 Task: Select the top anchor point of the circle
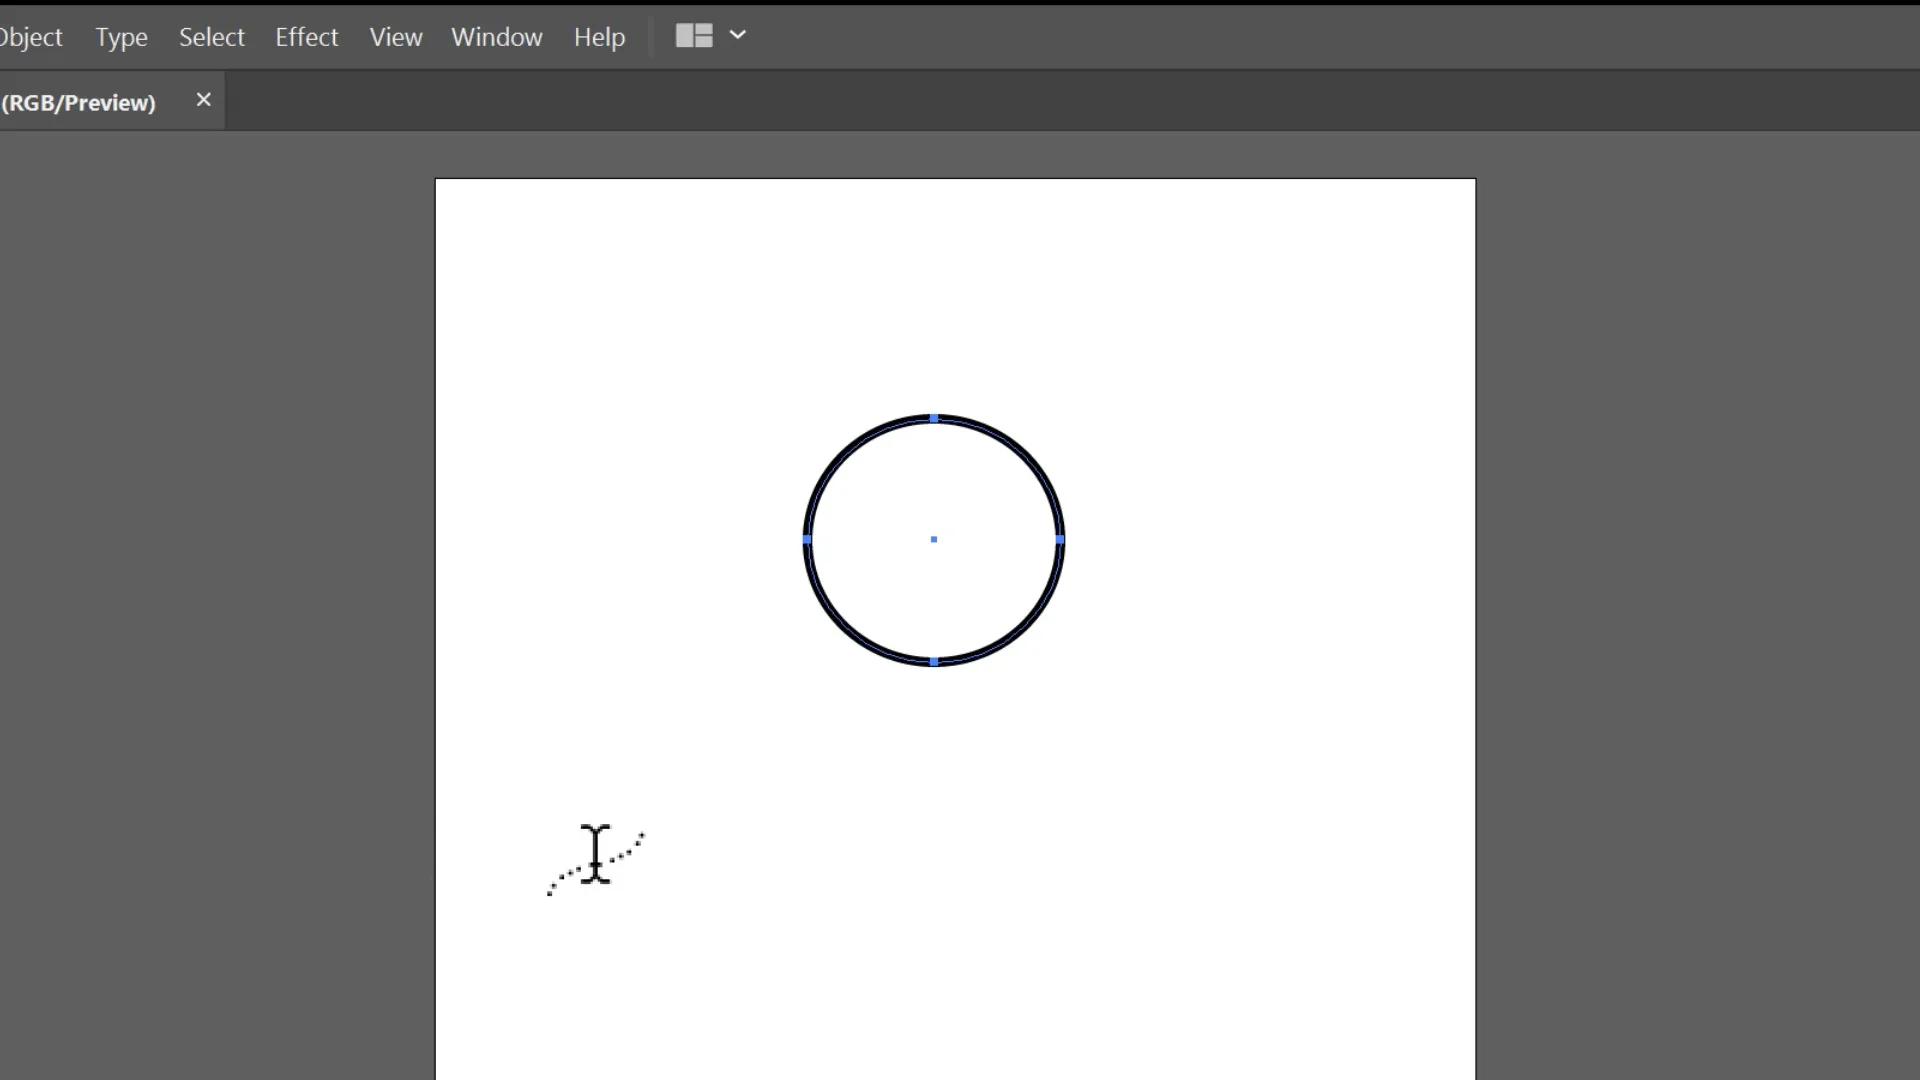932,419
